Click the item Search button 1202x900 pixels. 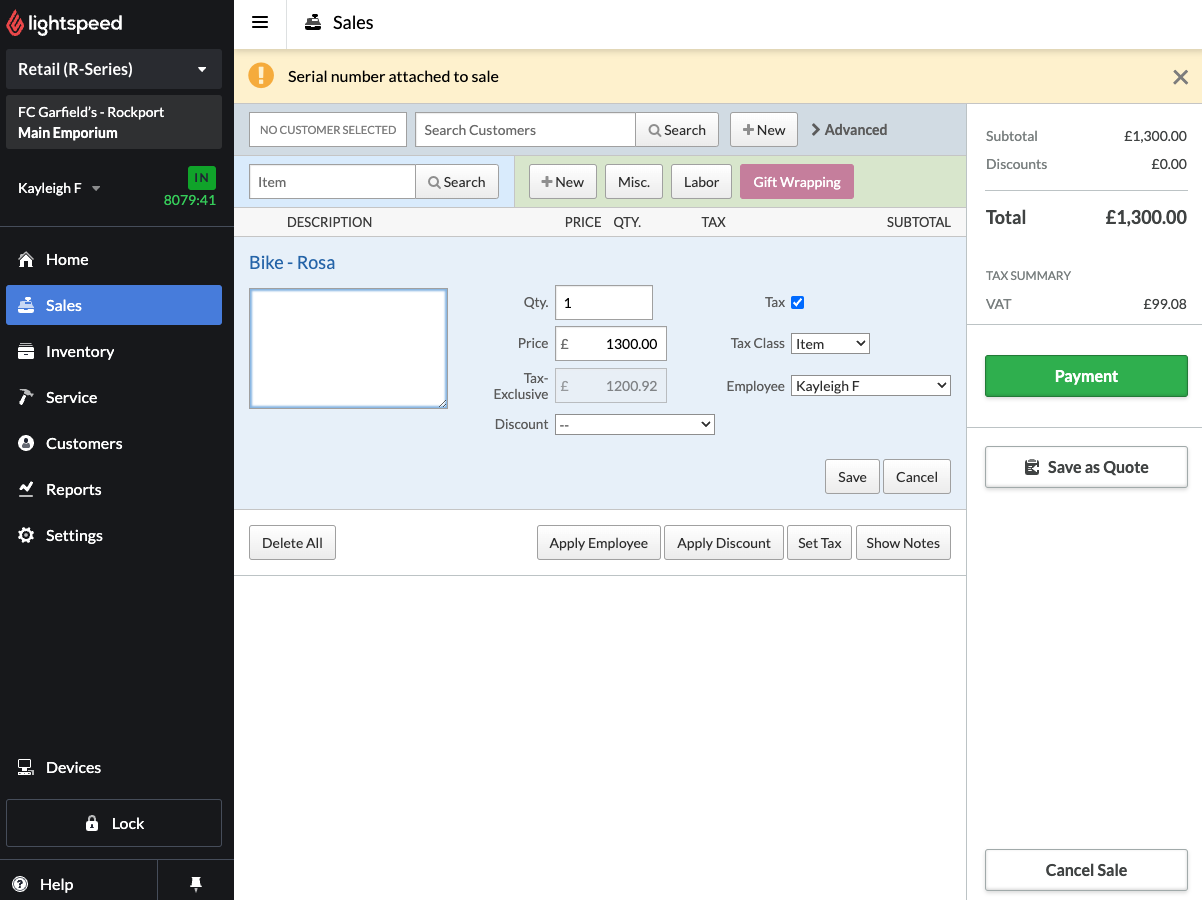pos(457,182)
